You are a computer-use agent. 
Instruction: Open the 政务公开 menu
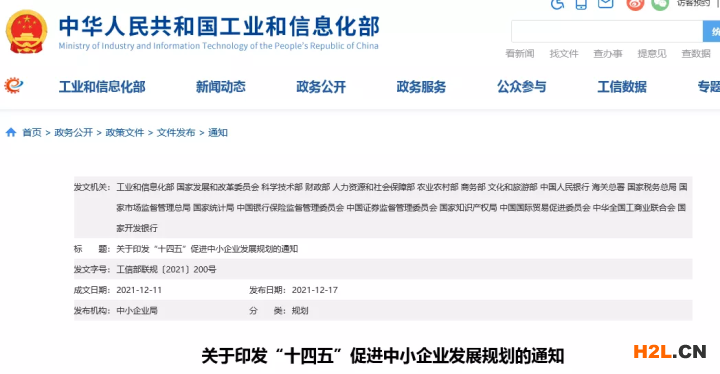tap(321, 86)
